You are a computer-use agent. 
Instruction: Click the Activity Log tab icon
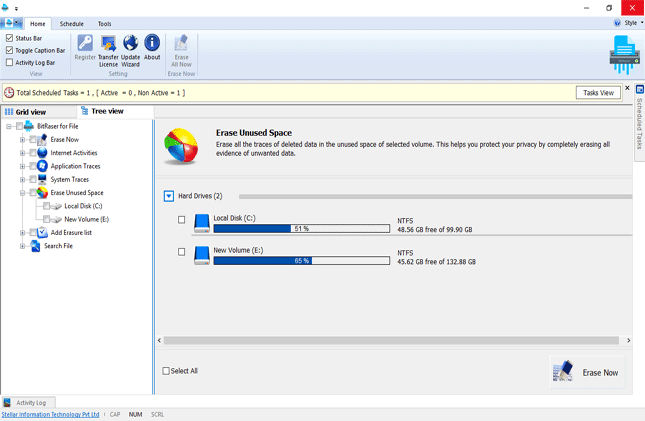pyautogui.click(x=7, y=402)
